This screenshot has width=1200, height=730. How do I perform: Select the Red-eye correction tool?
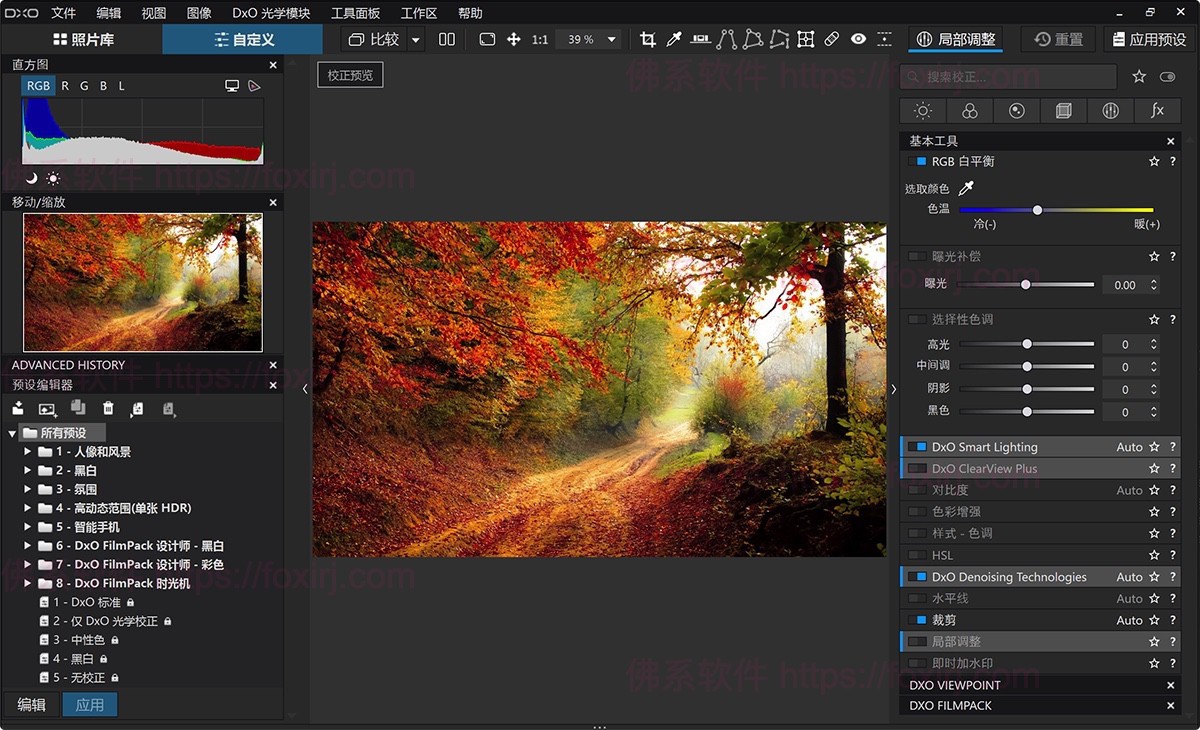pos(859,39)
